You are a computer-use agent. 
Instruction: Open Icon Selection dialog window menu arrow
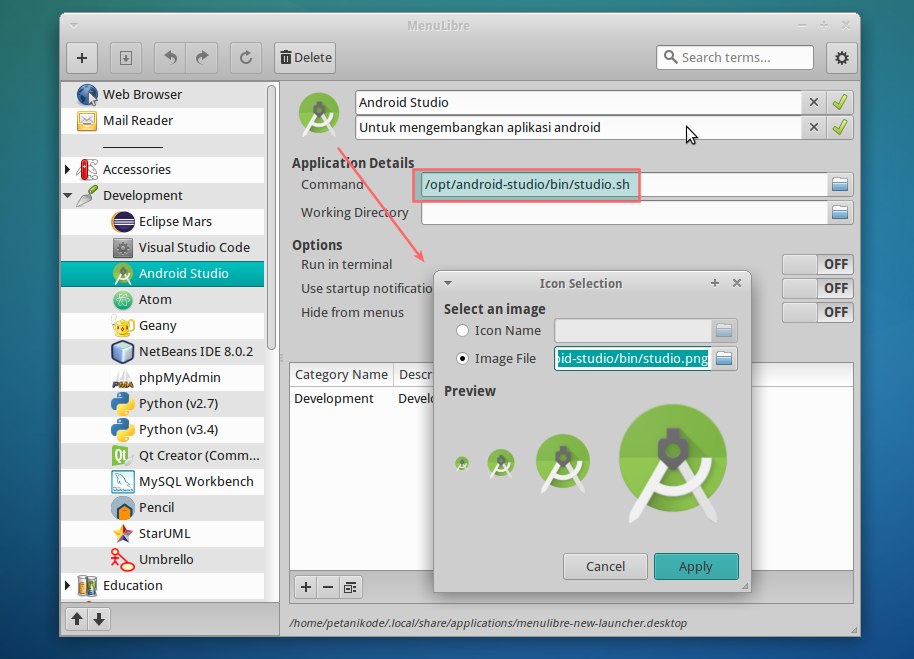pos(448,283)
